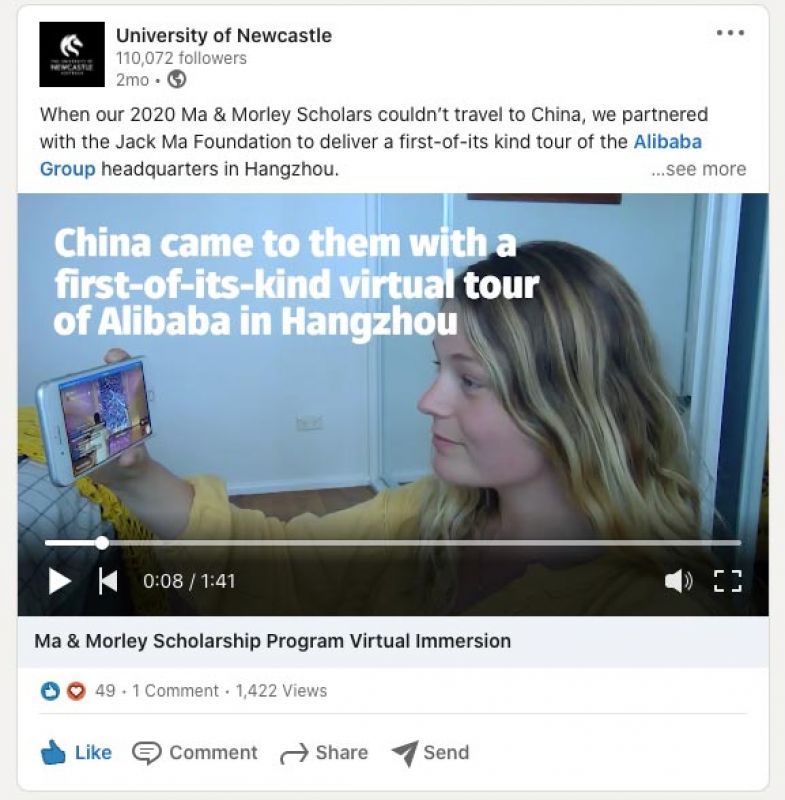View the 49 reactions count
The width and height of the screenshot is (785, 800).
coord(105,691)
